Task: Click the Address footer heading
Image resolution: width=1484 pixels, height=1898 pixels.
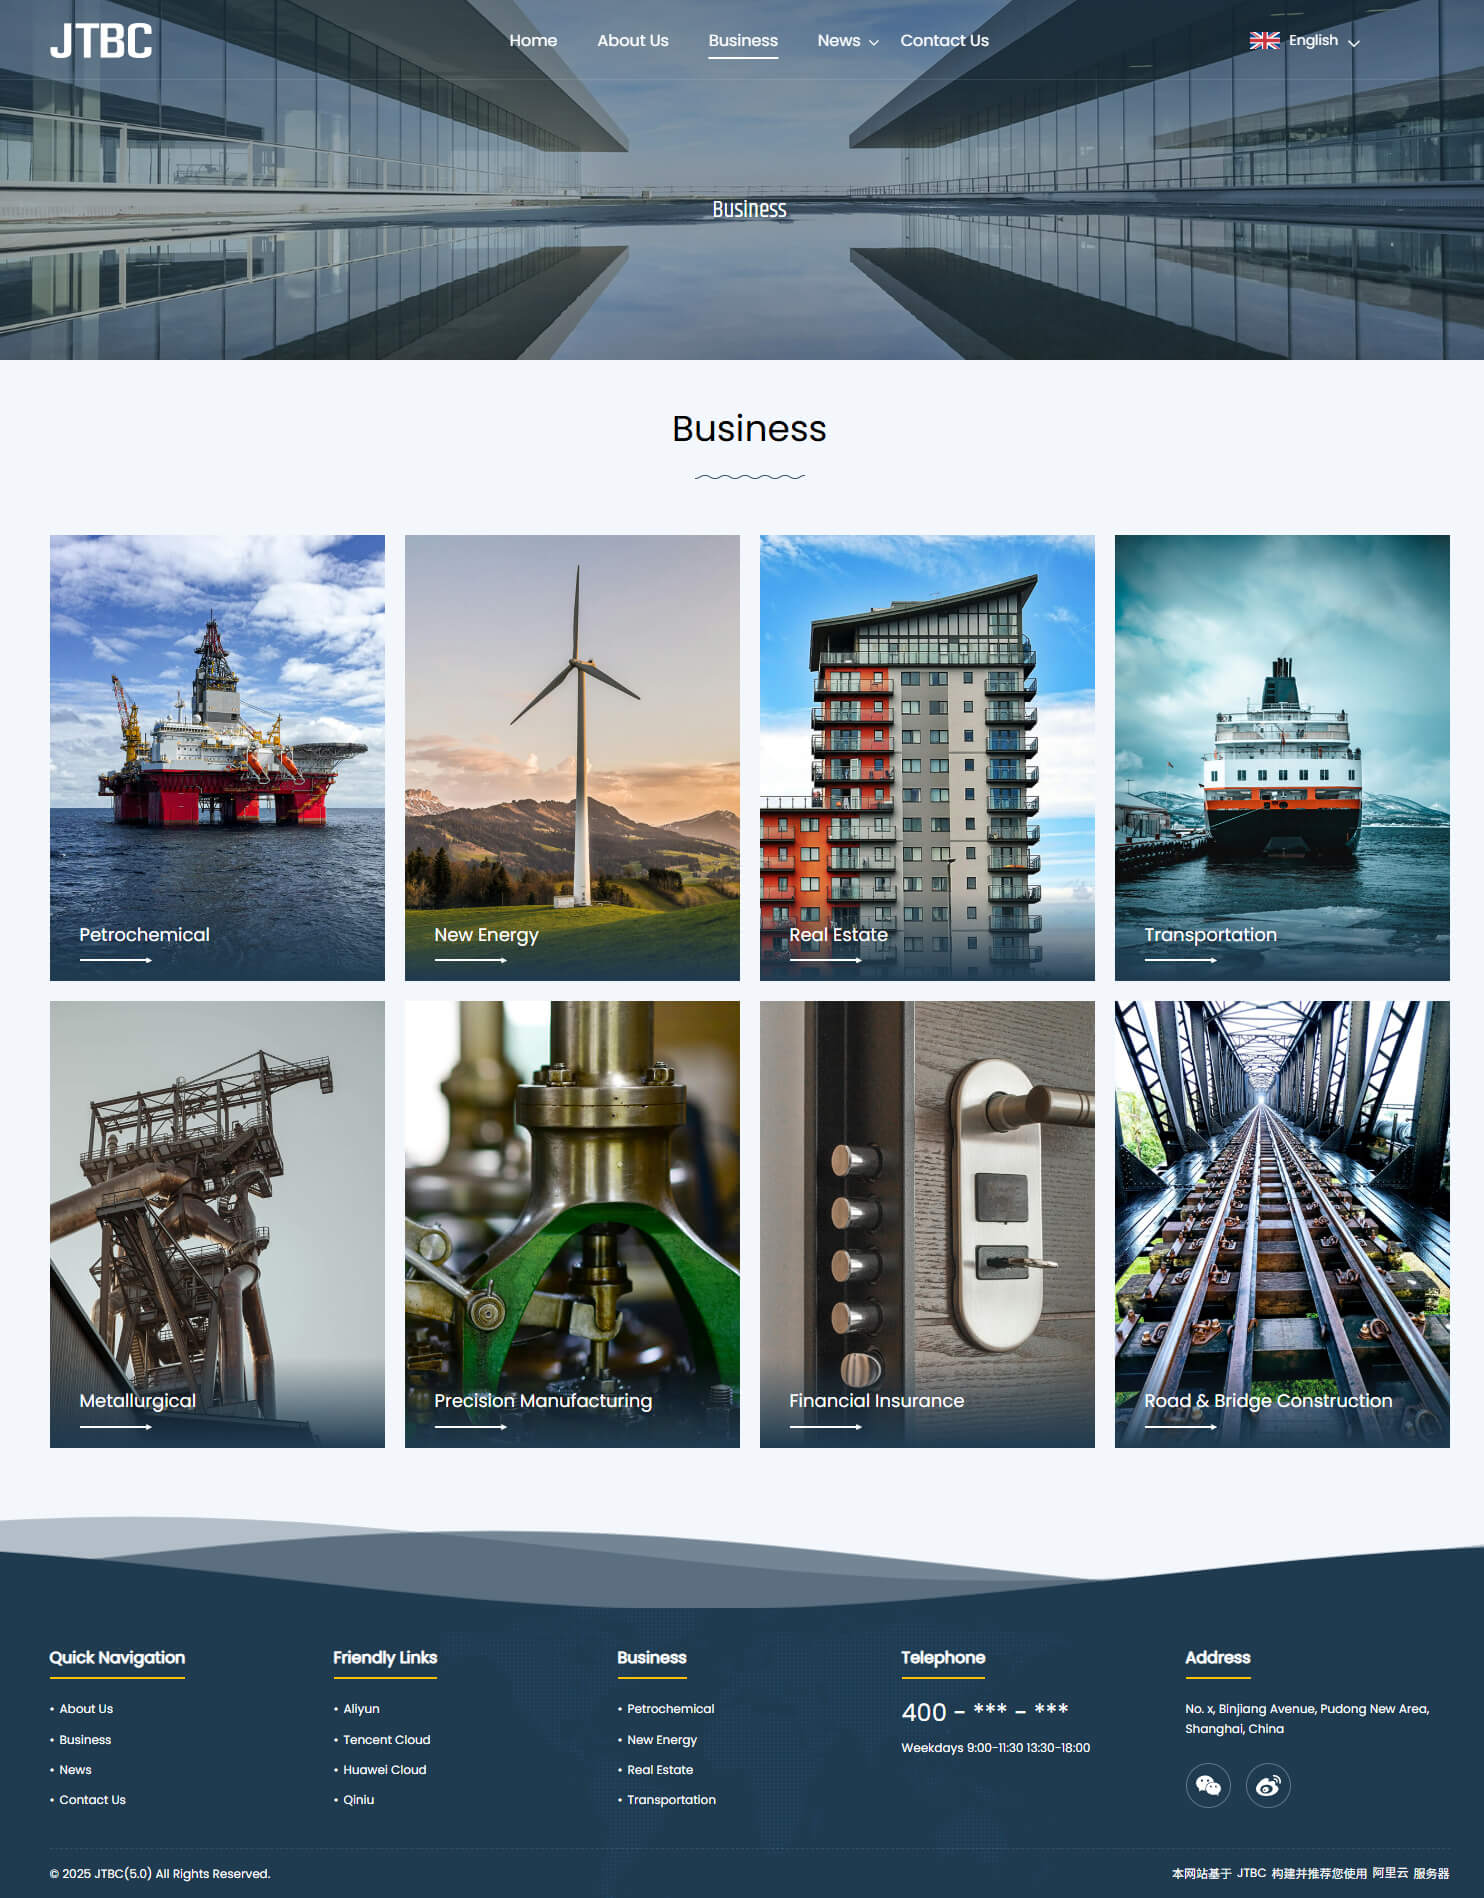Action: pos(1217,1658)
